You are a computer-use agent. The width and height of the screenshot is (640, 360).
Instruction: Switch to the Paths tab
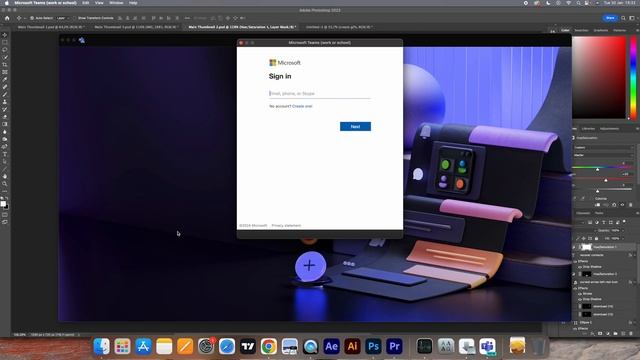point(599,213)
